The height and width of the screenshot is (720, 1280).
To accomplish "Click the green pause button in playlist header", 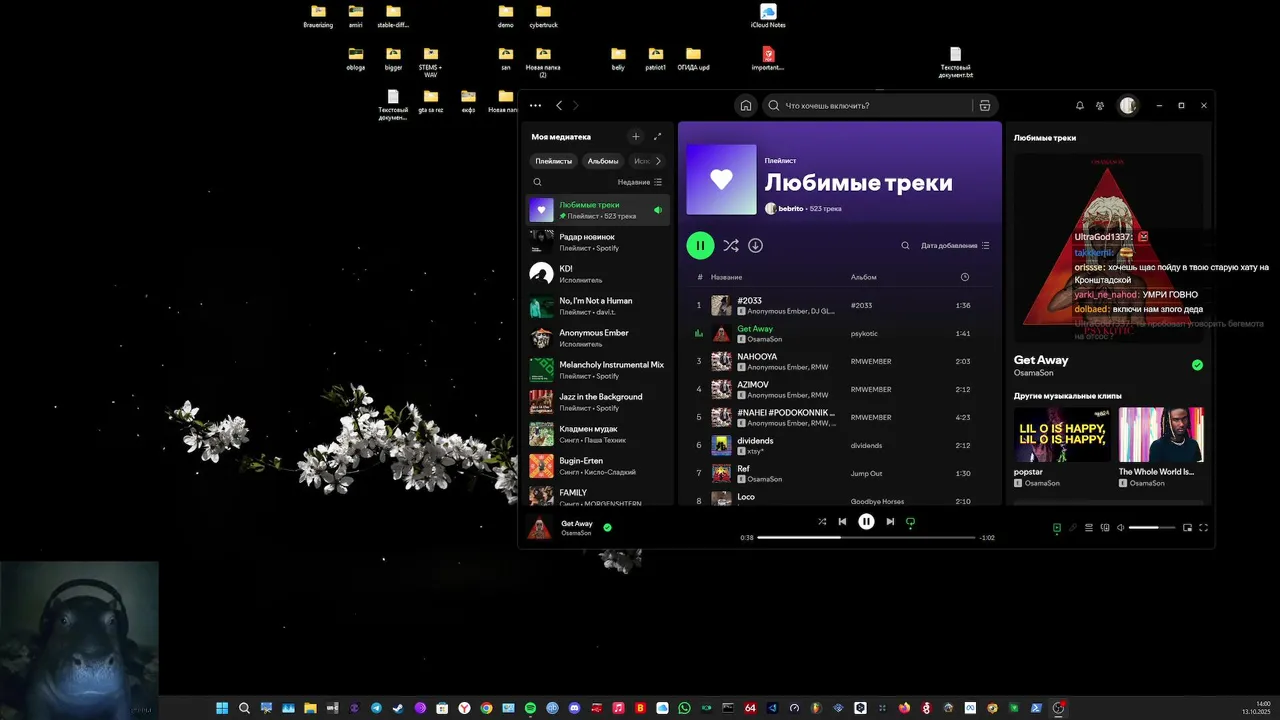I will pos(700,245).
